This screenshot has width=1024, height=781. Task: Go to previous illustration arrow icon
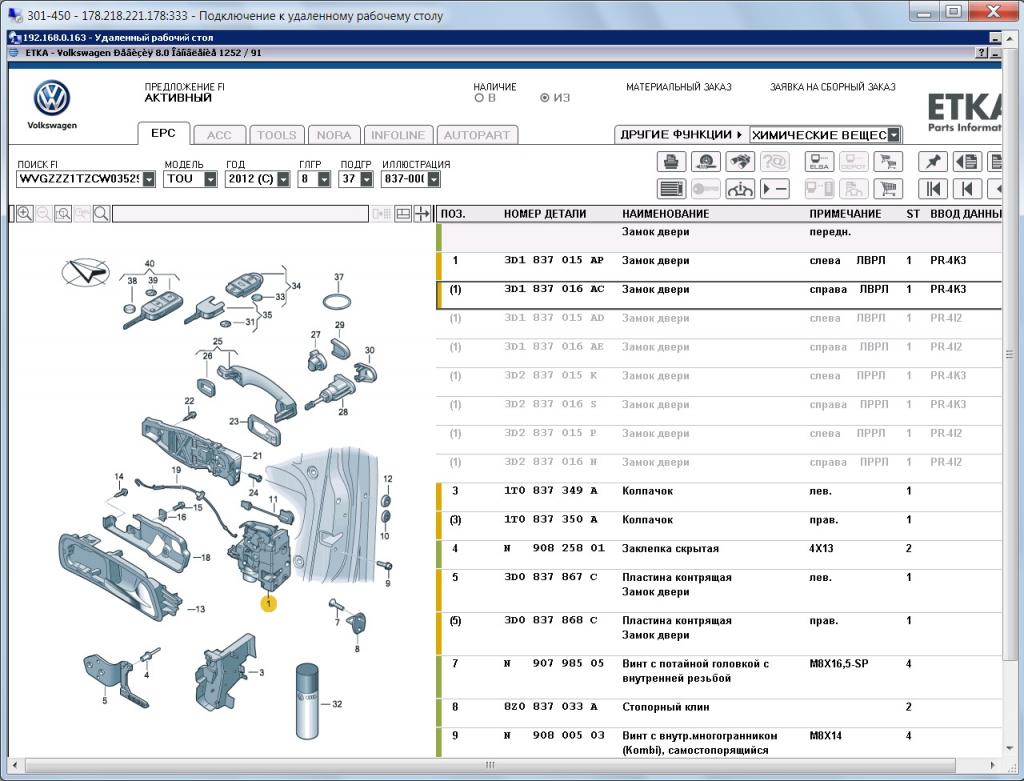(968, 189)
